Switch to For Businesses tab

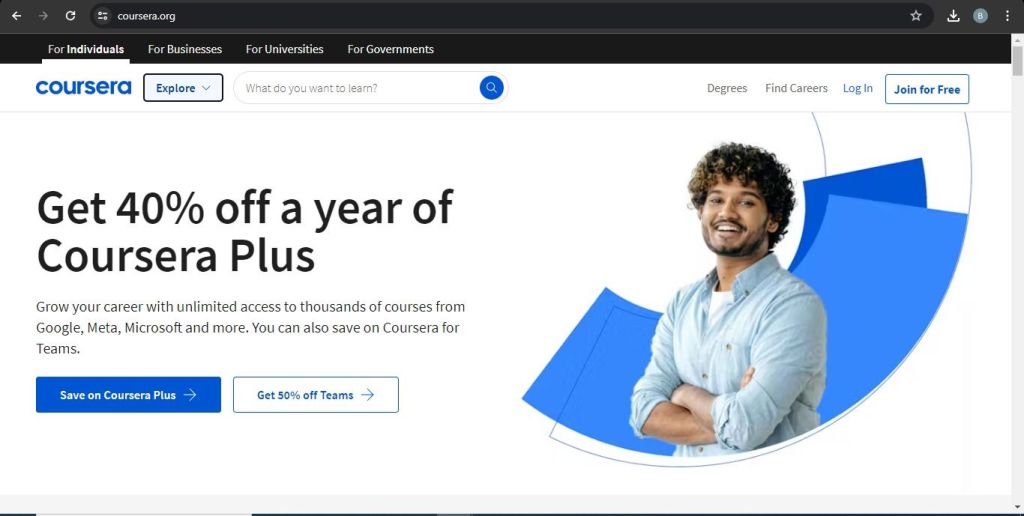point(185,49)
